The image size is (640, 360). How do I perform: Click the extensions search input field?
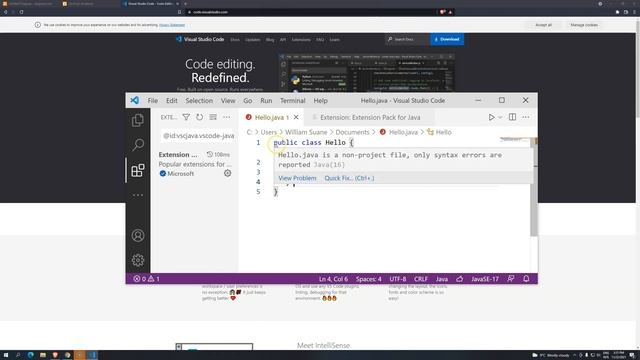coord(198,136)
